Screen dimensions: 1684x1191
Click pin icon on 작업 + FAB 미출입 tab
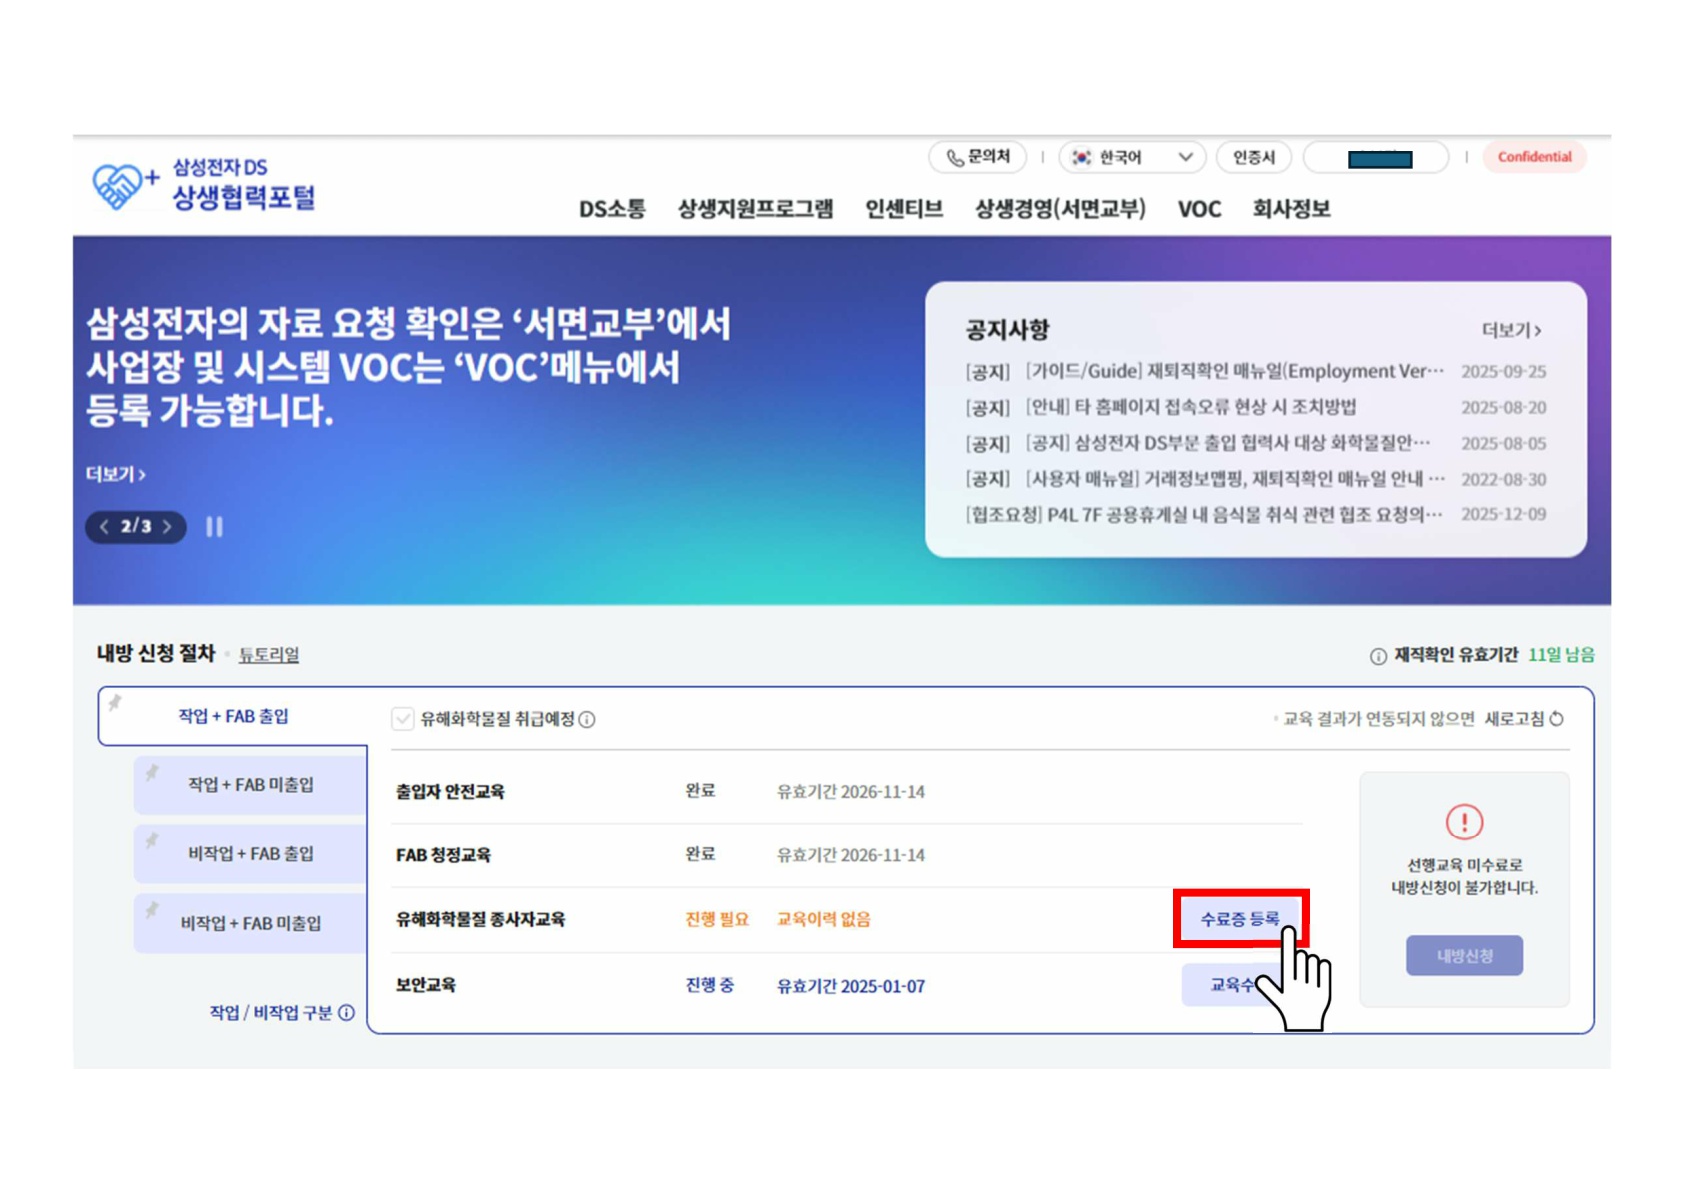tap(152, 773)
